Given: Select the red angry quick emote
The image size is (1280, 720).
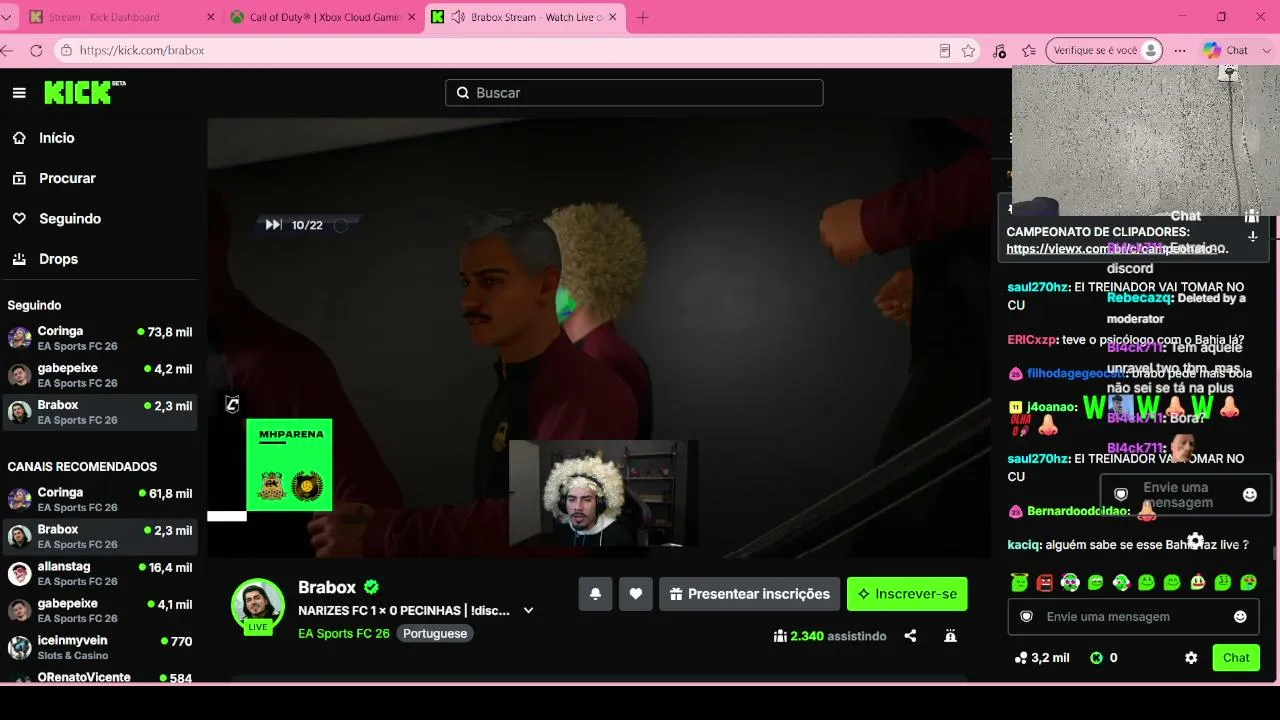Looking at the screenshot, I should click(1045, 582).
